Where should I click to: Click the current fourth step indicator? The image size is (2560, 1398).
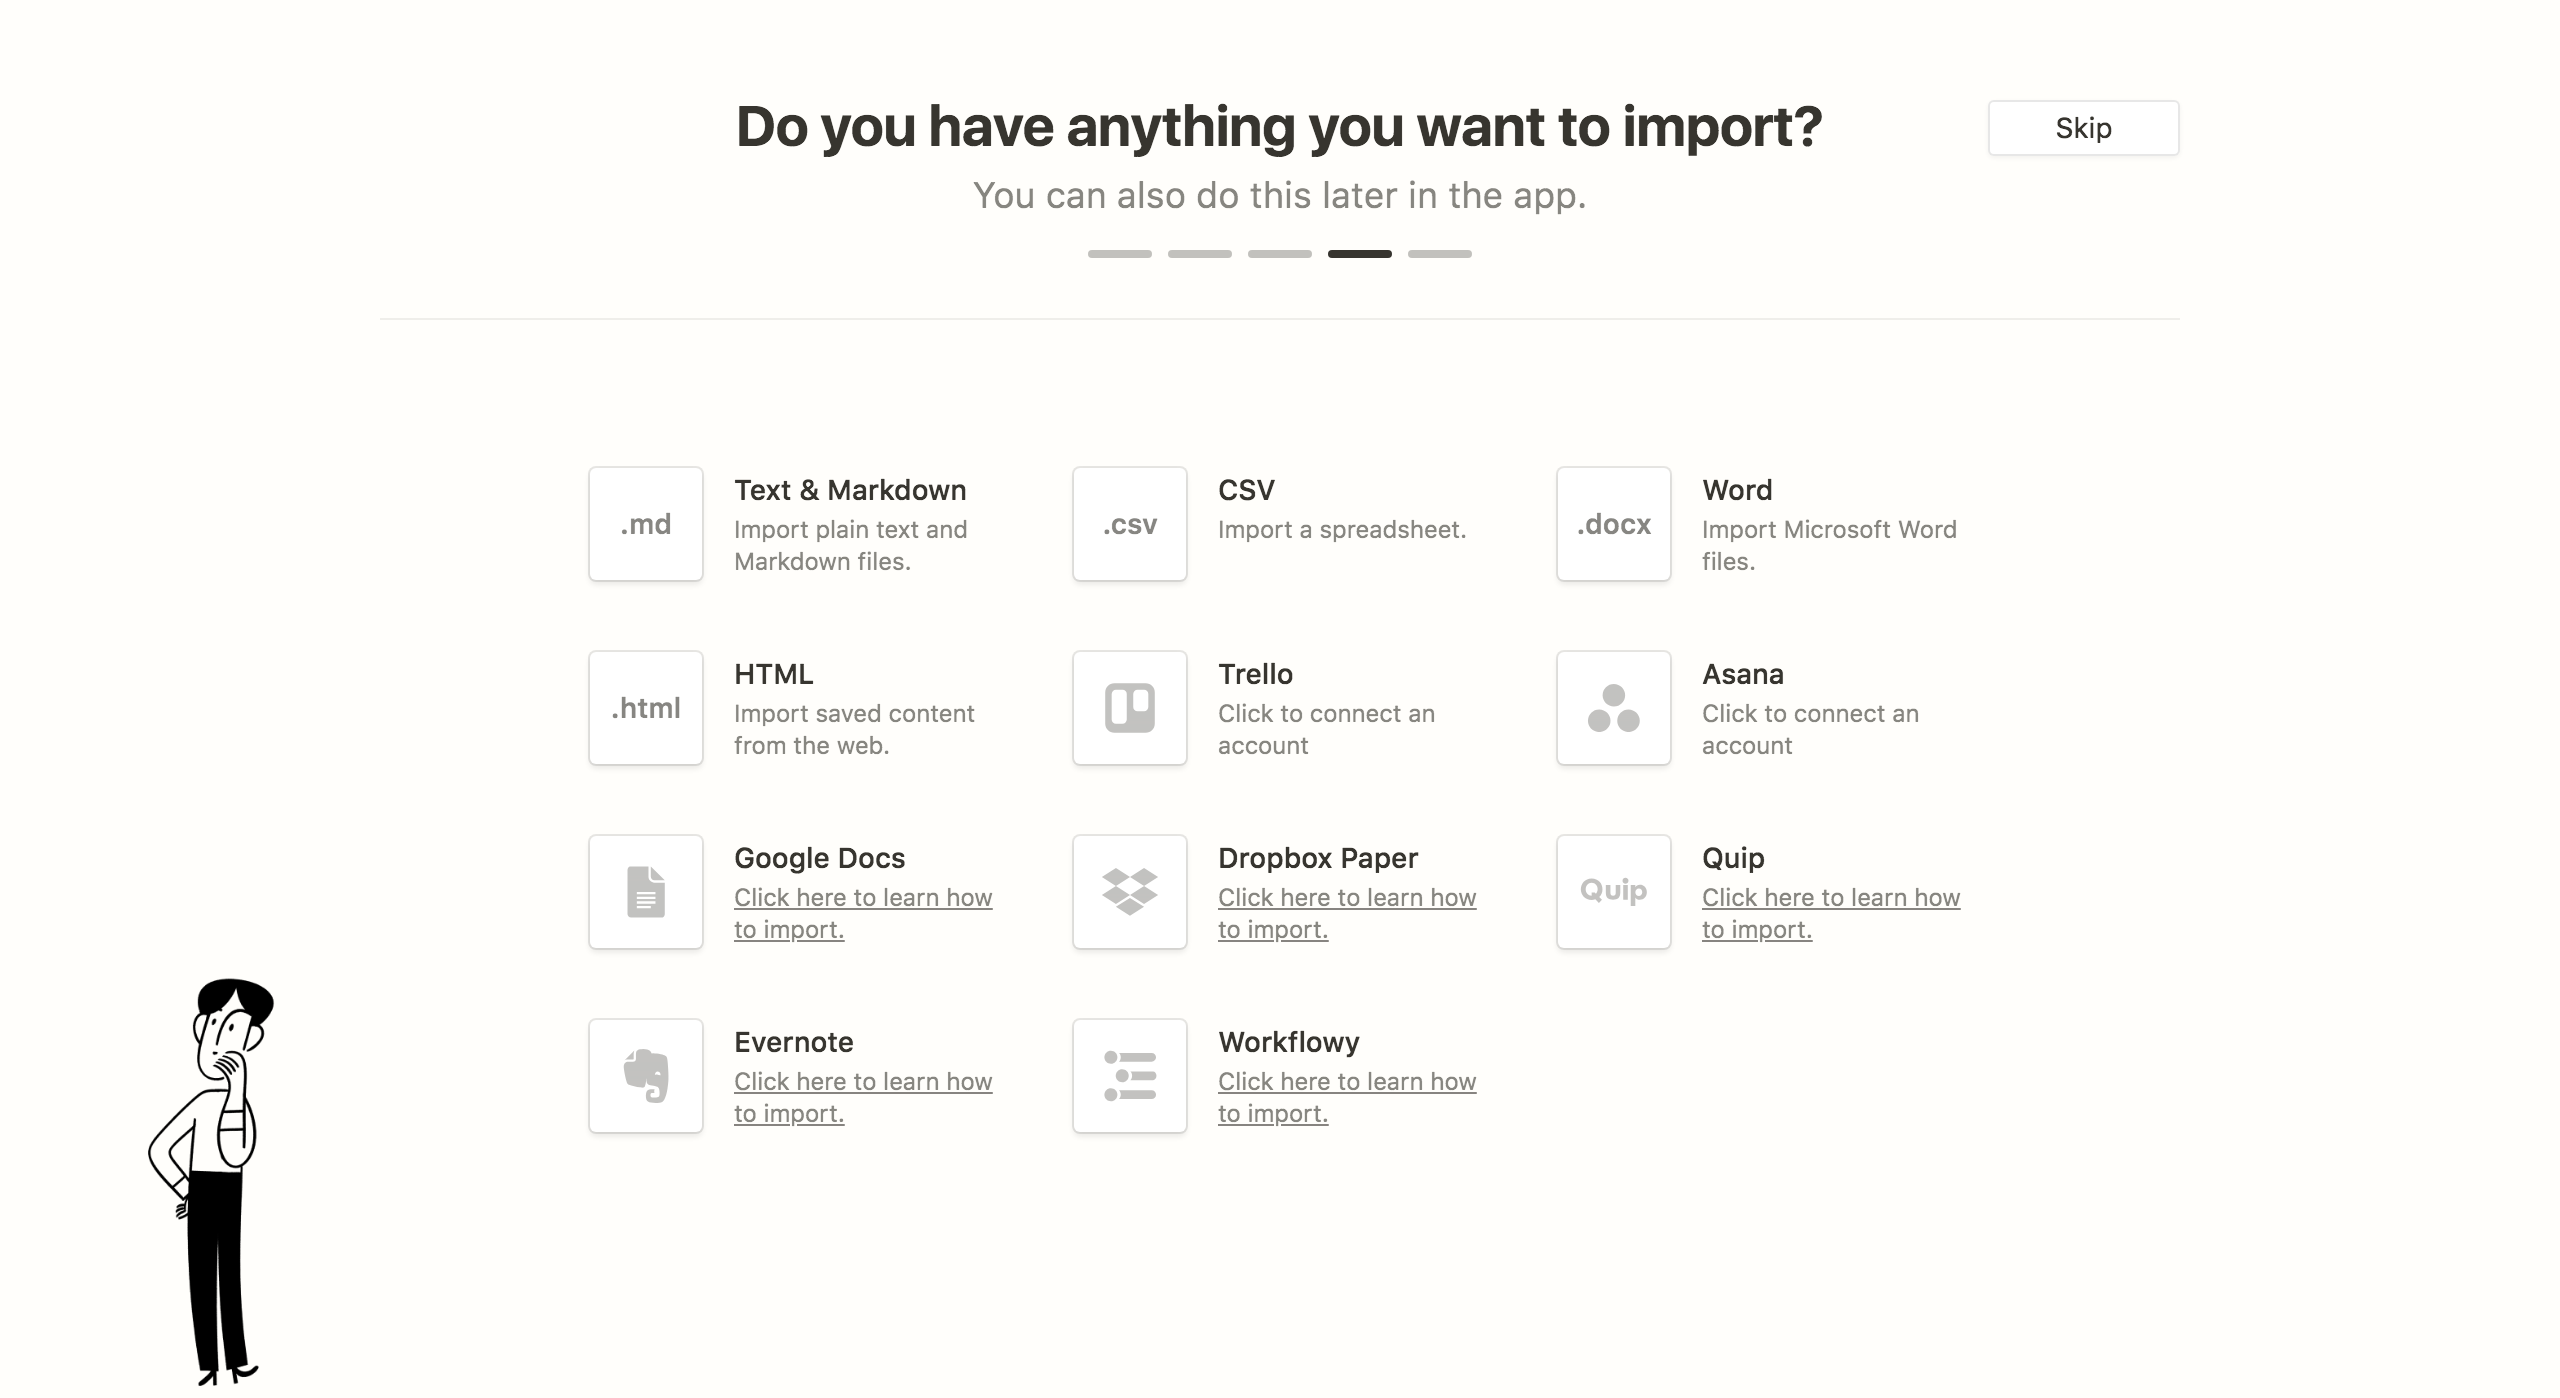[1360, 254]
